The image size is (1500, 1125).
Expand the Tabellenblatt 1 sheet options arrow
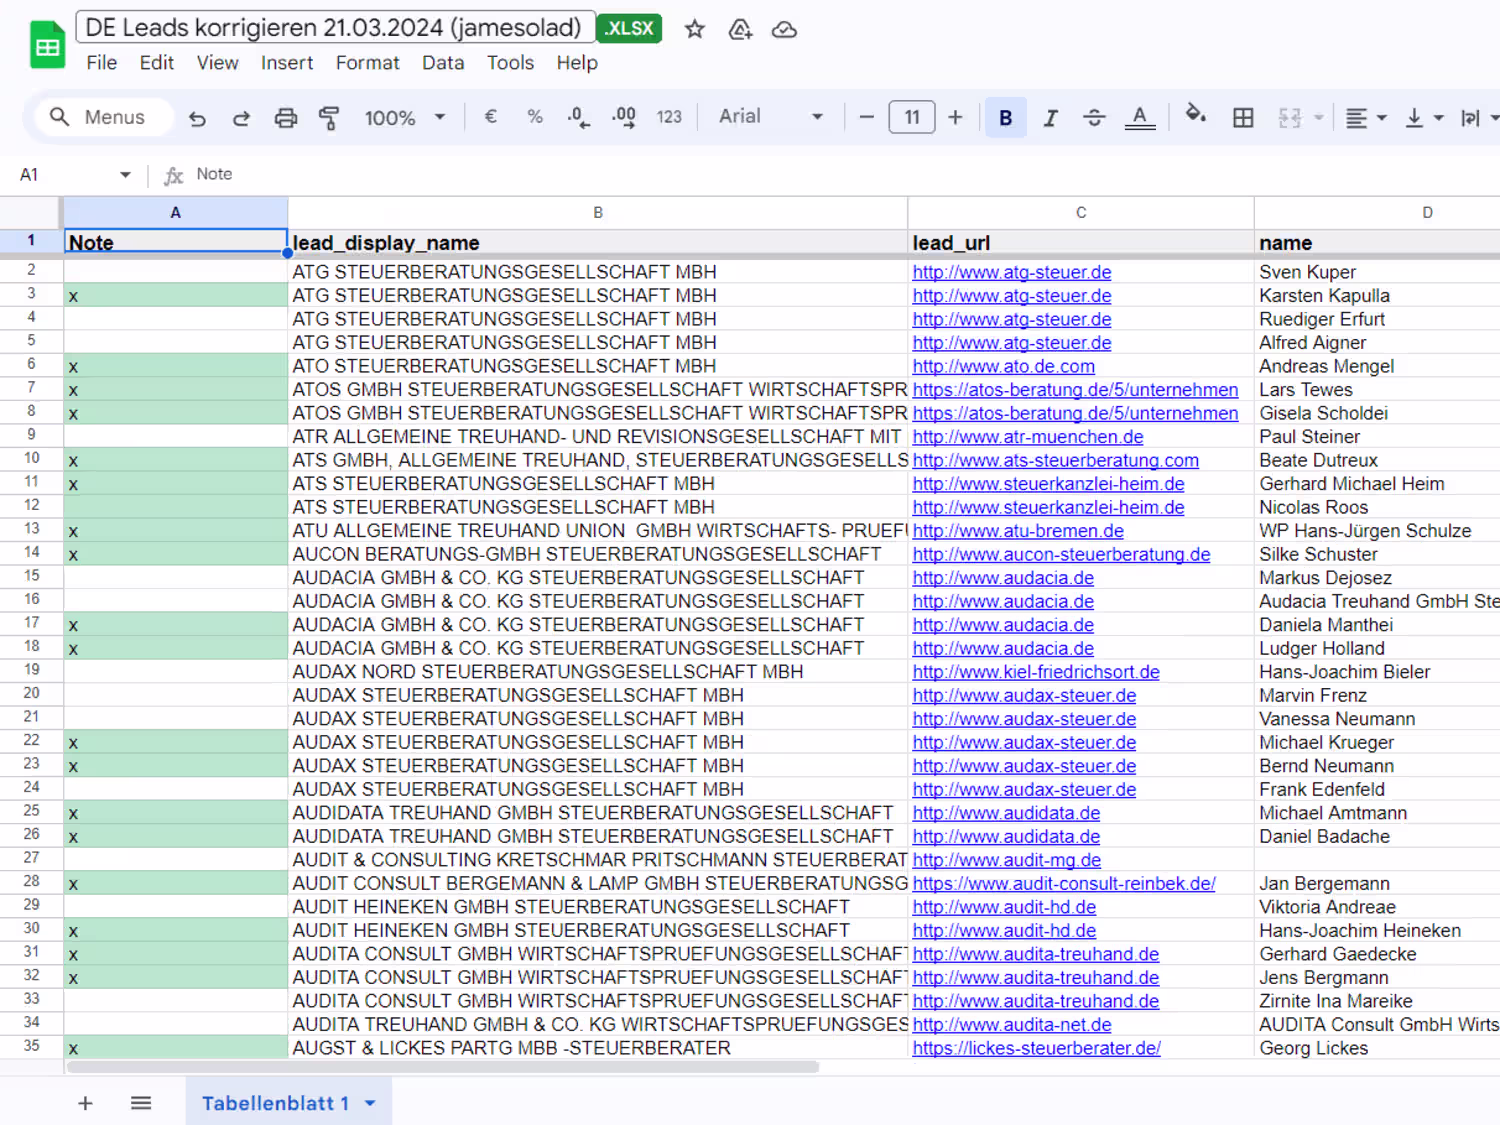coord(371,1103)
